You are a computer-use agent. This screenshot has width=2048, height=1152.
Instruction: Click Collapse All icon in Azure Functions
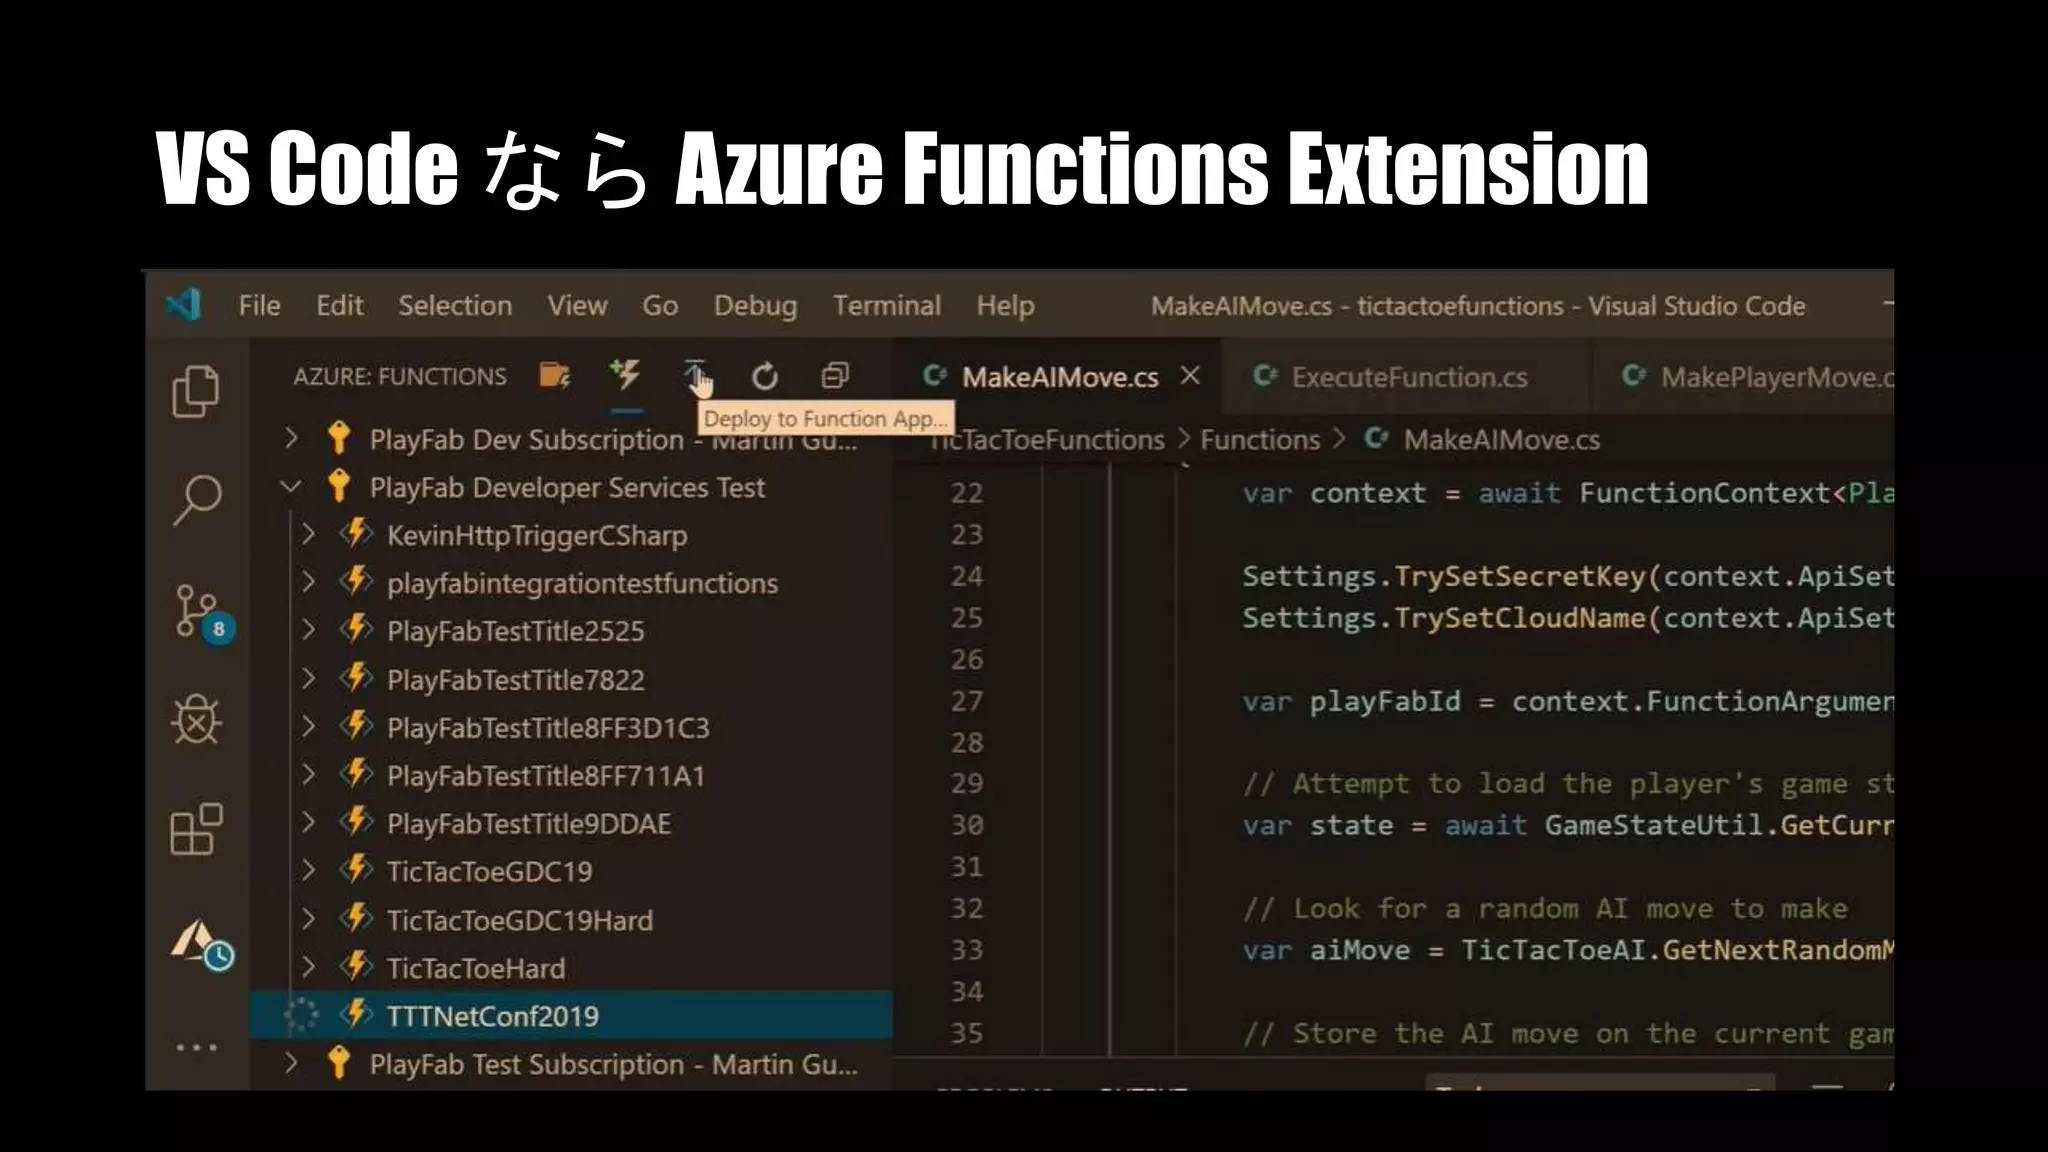pyautogui.click(x=835, y=376)
